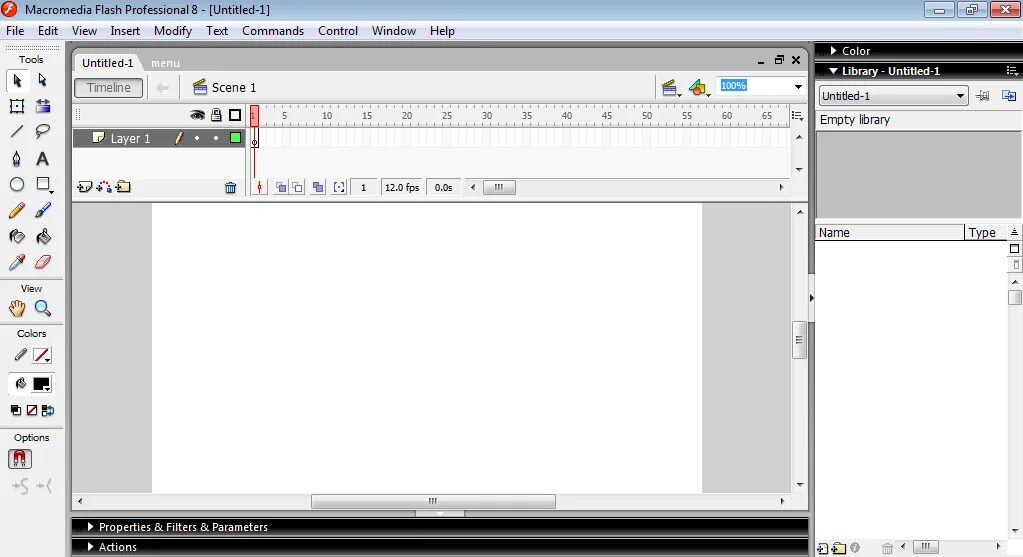Add a motion guide layer

(104, 187)
